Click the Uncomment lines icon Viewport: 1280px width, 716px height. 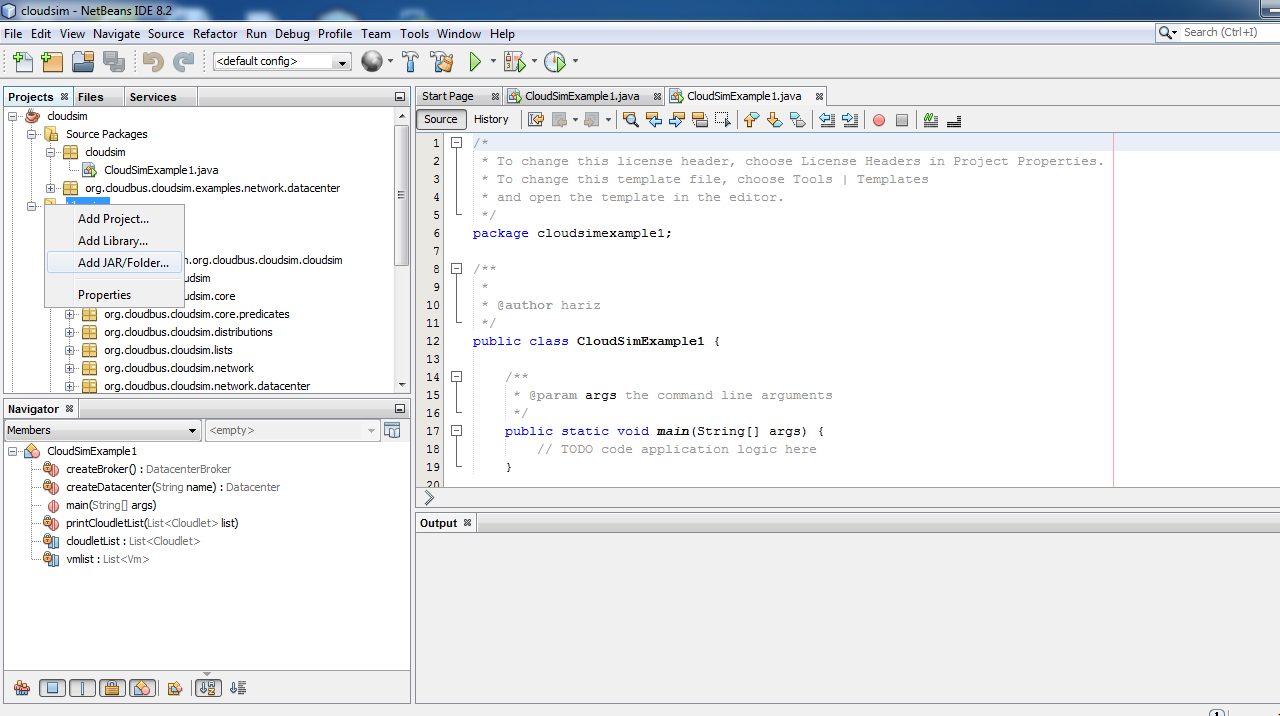tap(954, 120)
